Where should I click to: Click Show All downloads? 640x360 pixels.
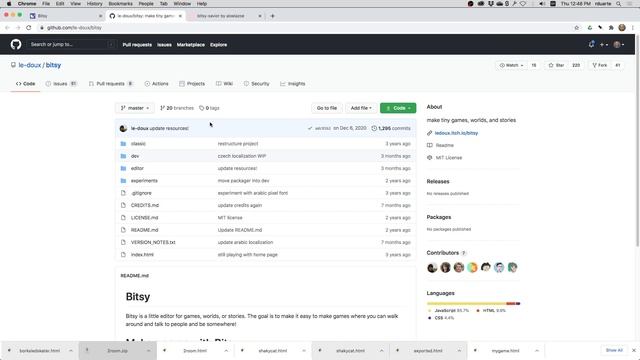pos(614,350)
